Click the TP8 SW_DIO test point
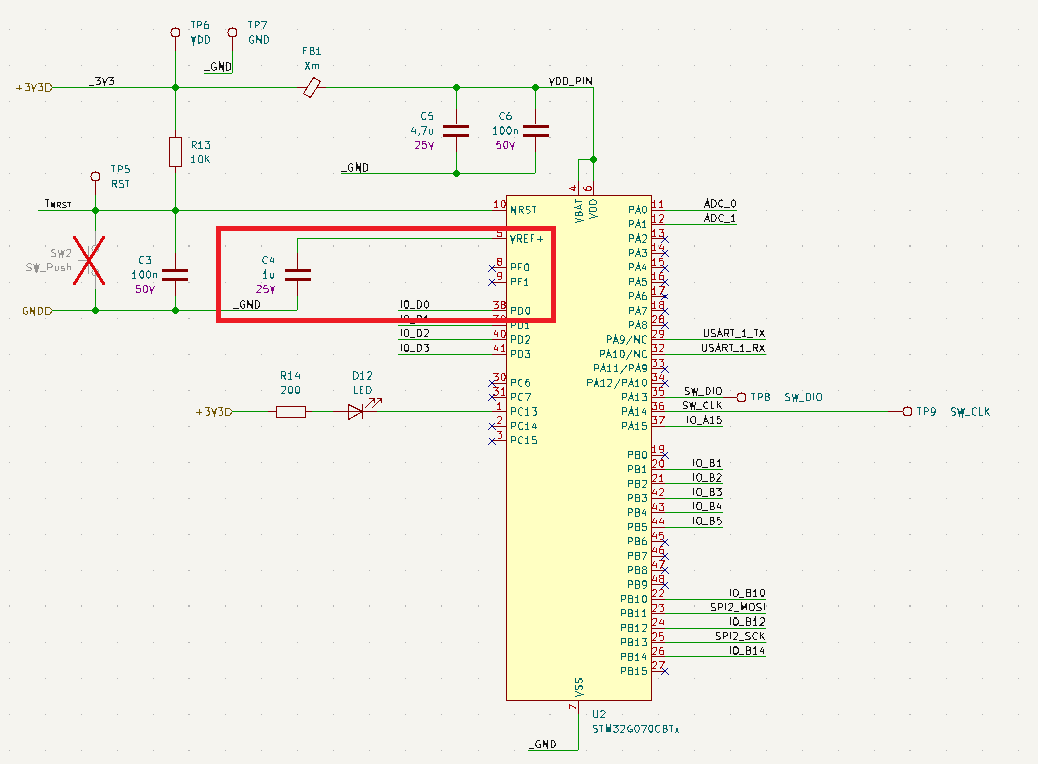1038x764 pixels. pyautogui.click(x=742, y=396)
